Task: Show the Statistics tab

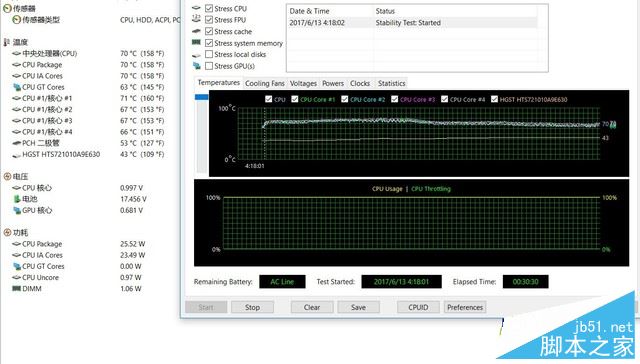Action: click(391, 83)
